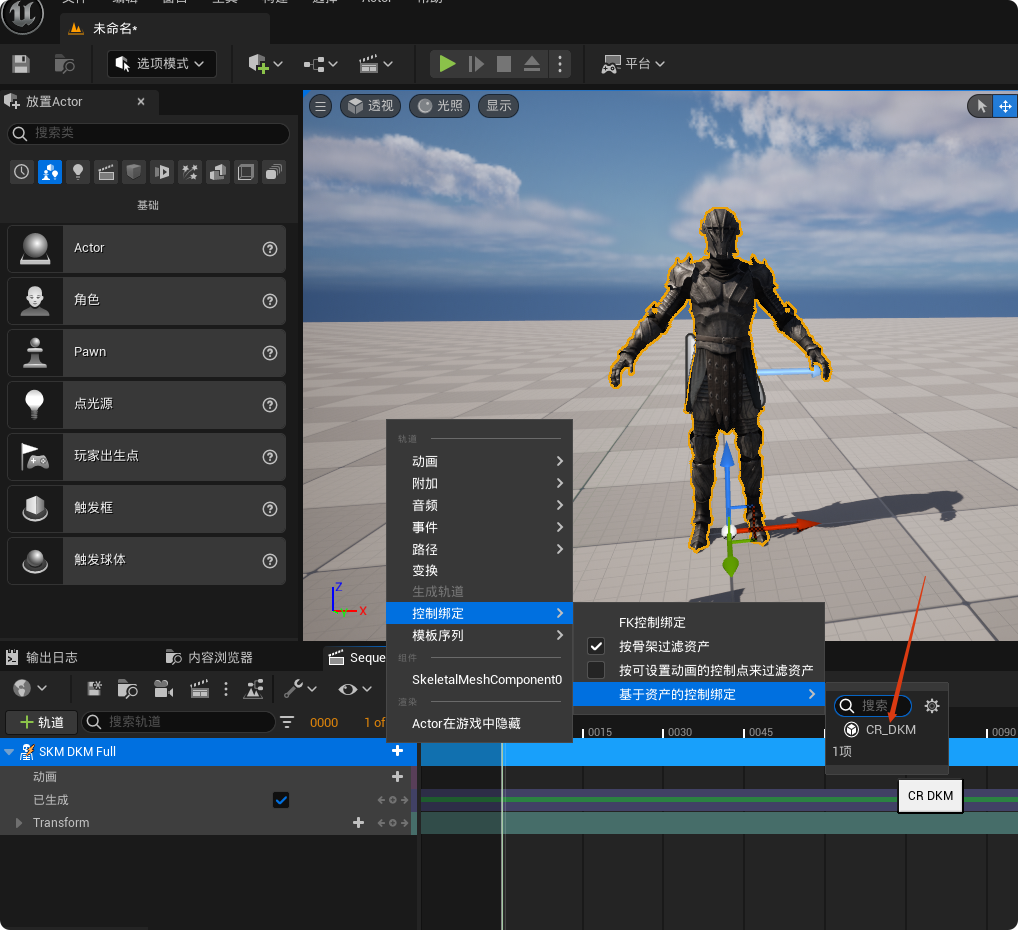Open the 光照 lit mode dropdown

tap(440, 106)
